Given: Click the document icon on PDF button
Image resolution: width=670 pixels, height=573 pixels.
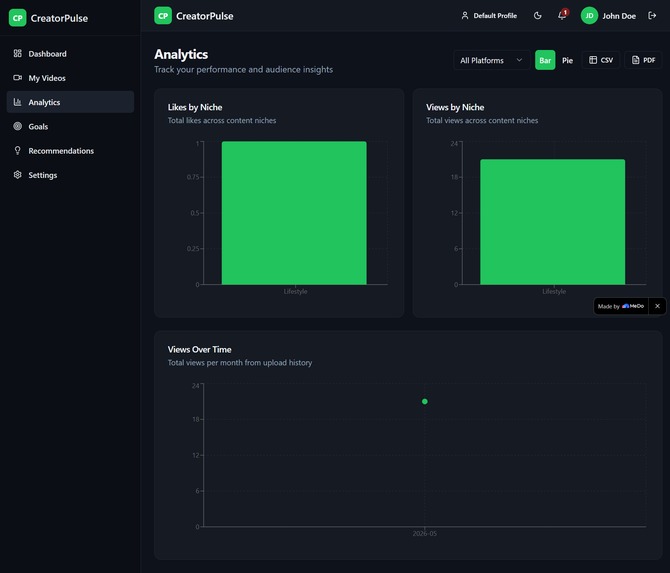Looking at the screenshot, I should pos(635,60).
